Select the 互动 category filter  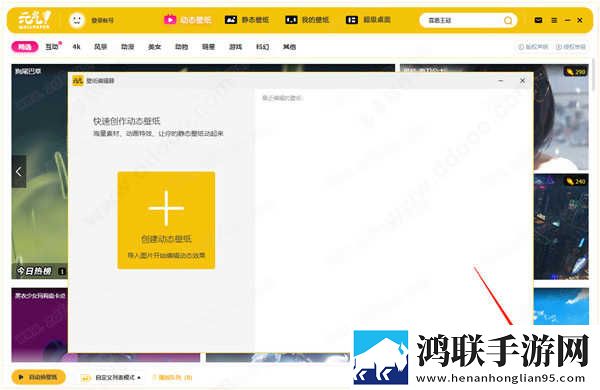point(52,47)
